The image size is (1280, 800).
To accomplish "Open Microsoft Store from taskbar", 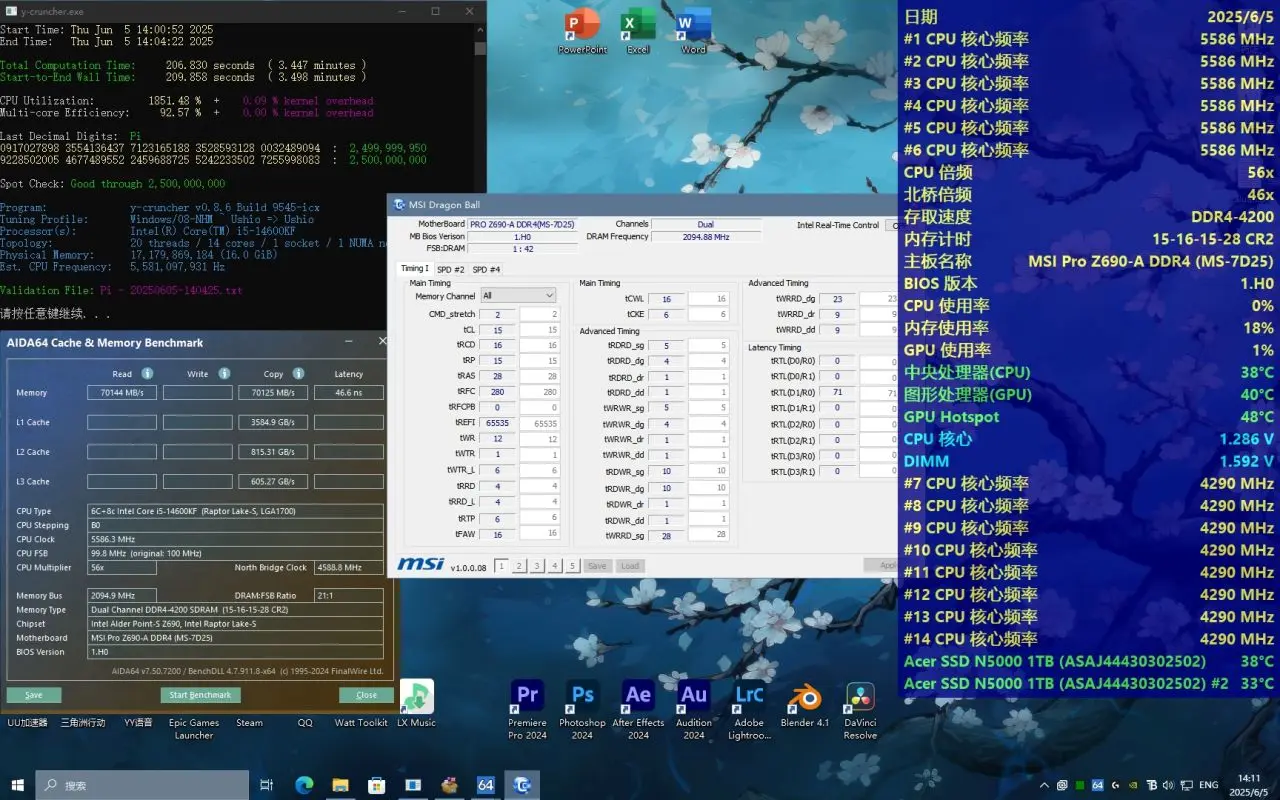I will [377, 785].
